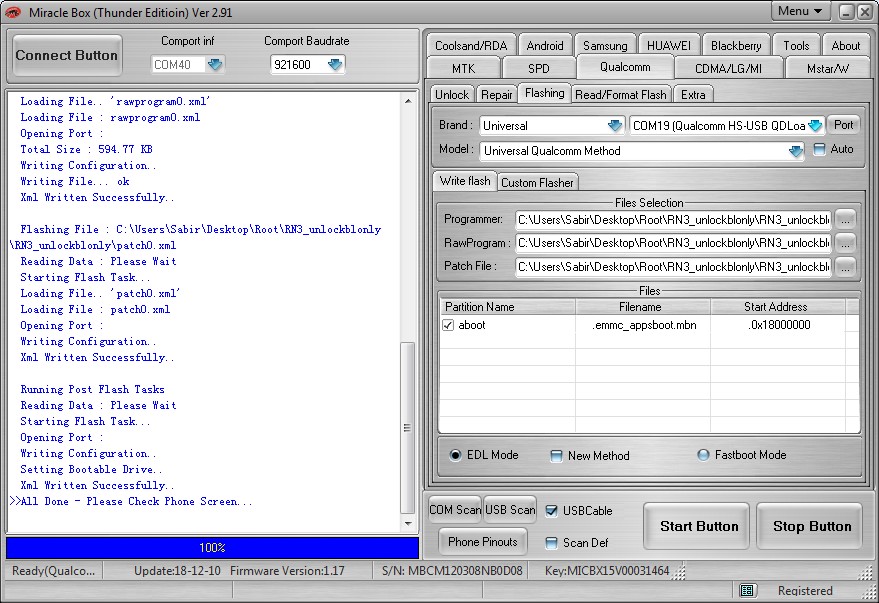Switch to the Mstar/W tab
Viewport: 879px width, 603px height.
click(827, 68)
